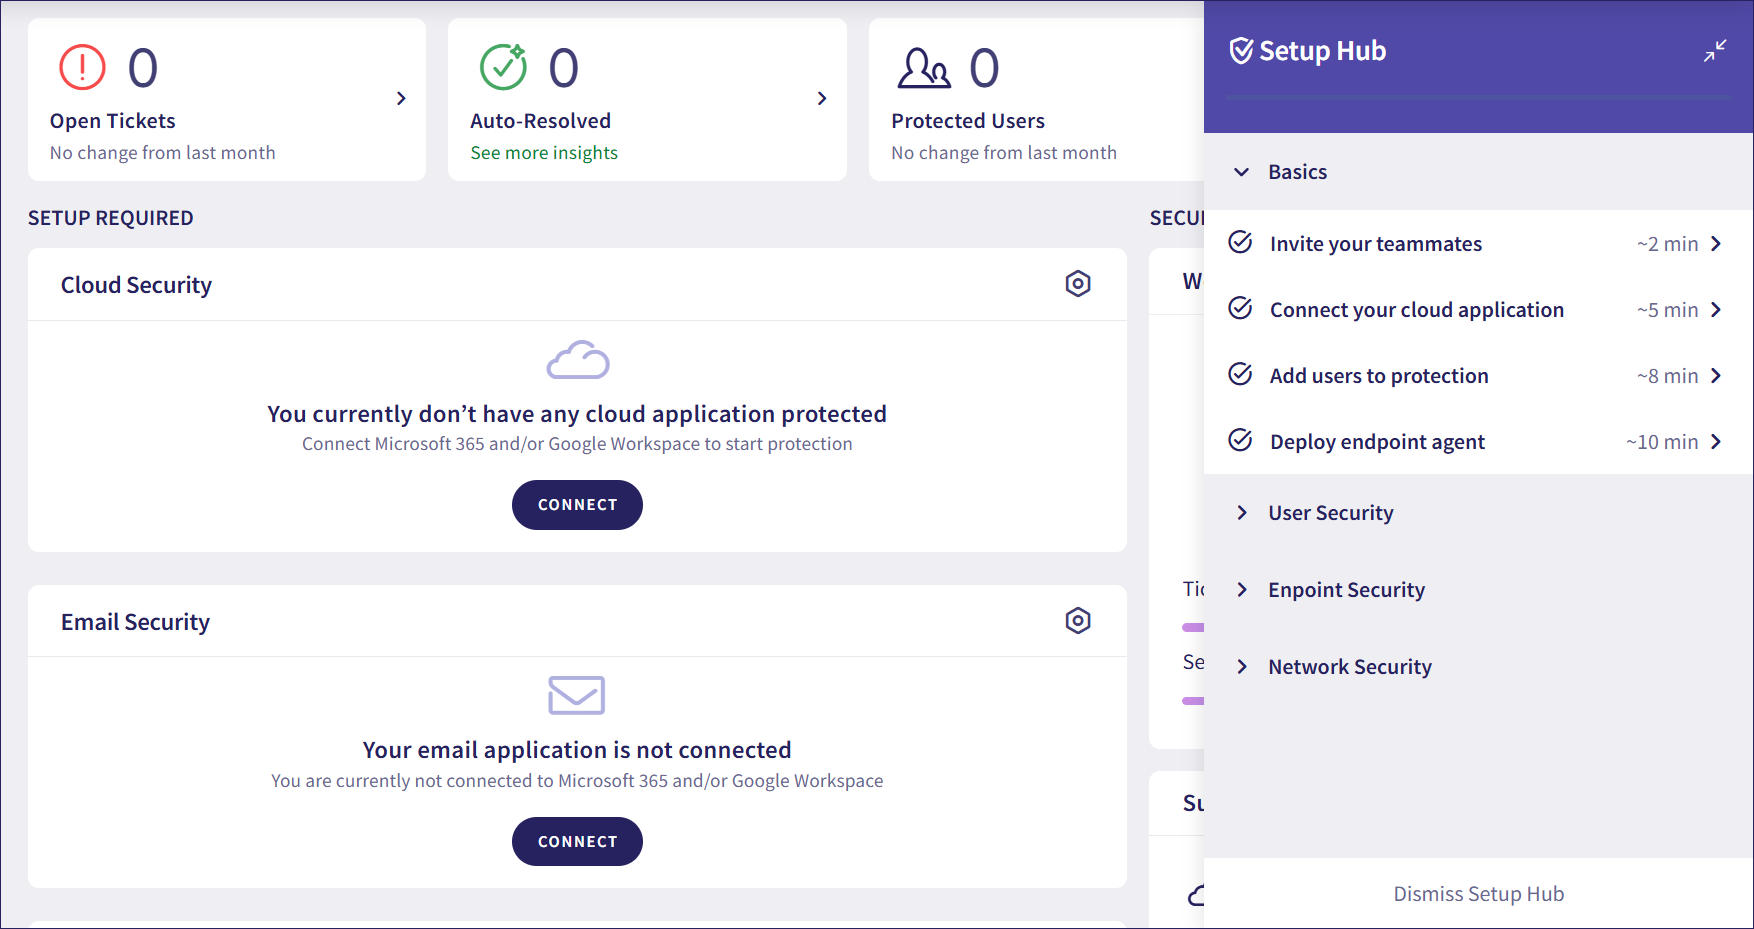Screen dimensions: 1754x929
Task: Click the Setup Hub progress bar
Action: pyautogui.click(x=1477, y=97)
